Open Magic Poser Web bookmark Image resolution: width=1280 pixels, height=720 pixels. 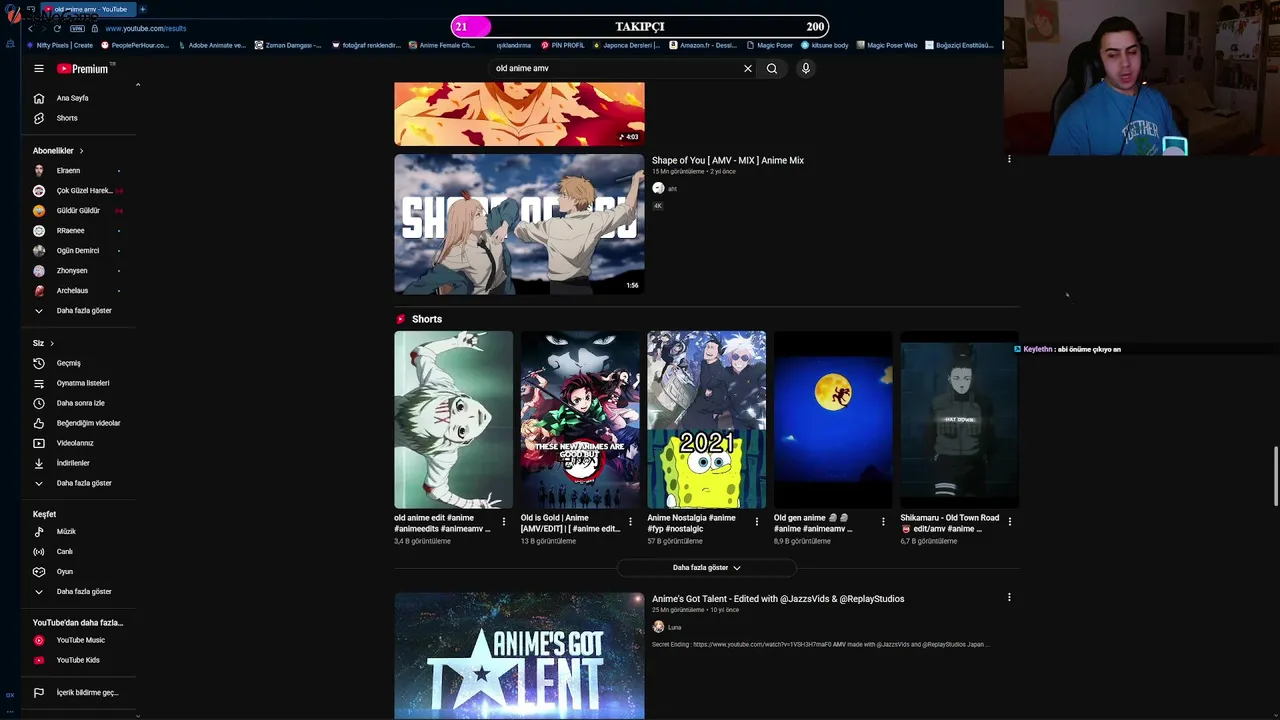tap(887, 45)
